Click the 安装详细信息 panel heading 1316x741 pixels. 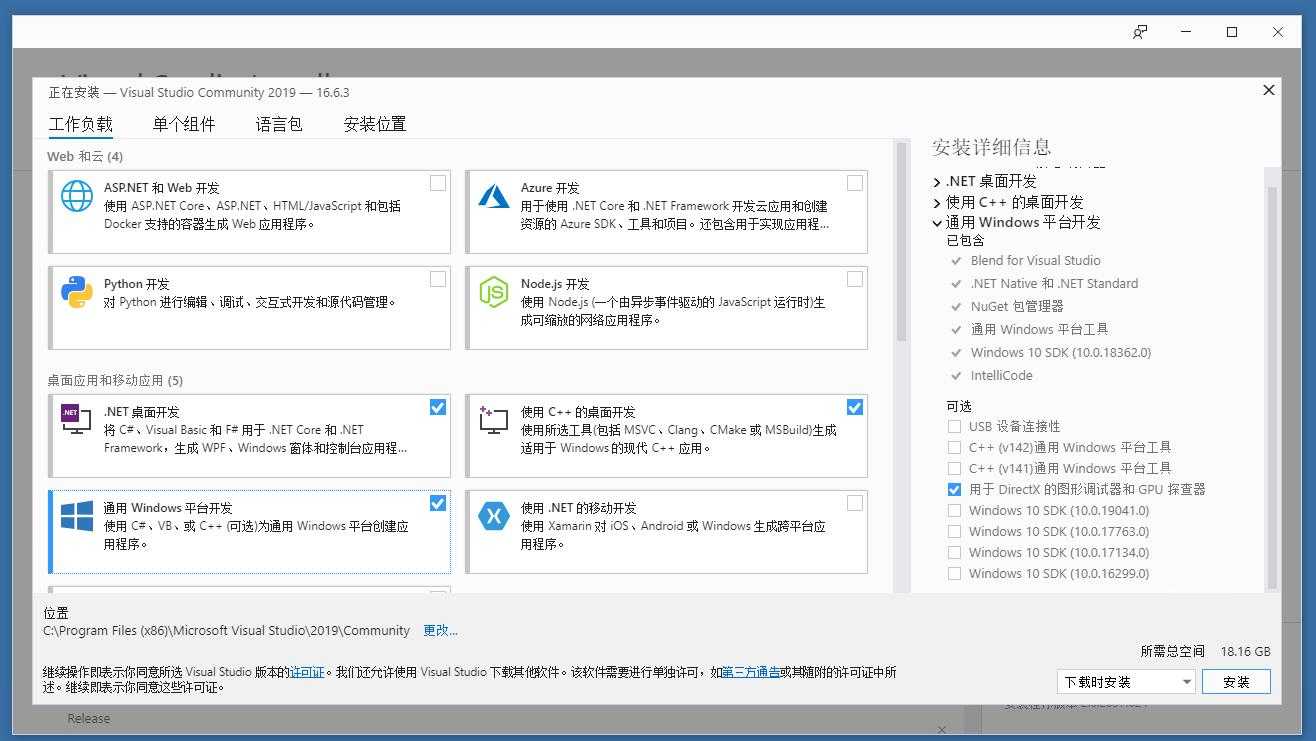pyautogui.click(x=991, y=147)
